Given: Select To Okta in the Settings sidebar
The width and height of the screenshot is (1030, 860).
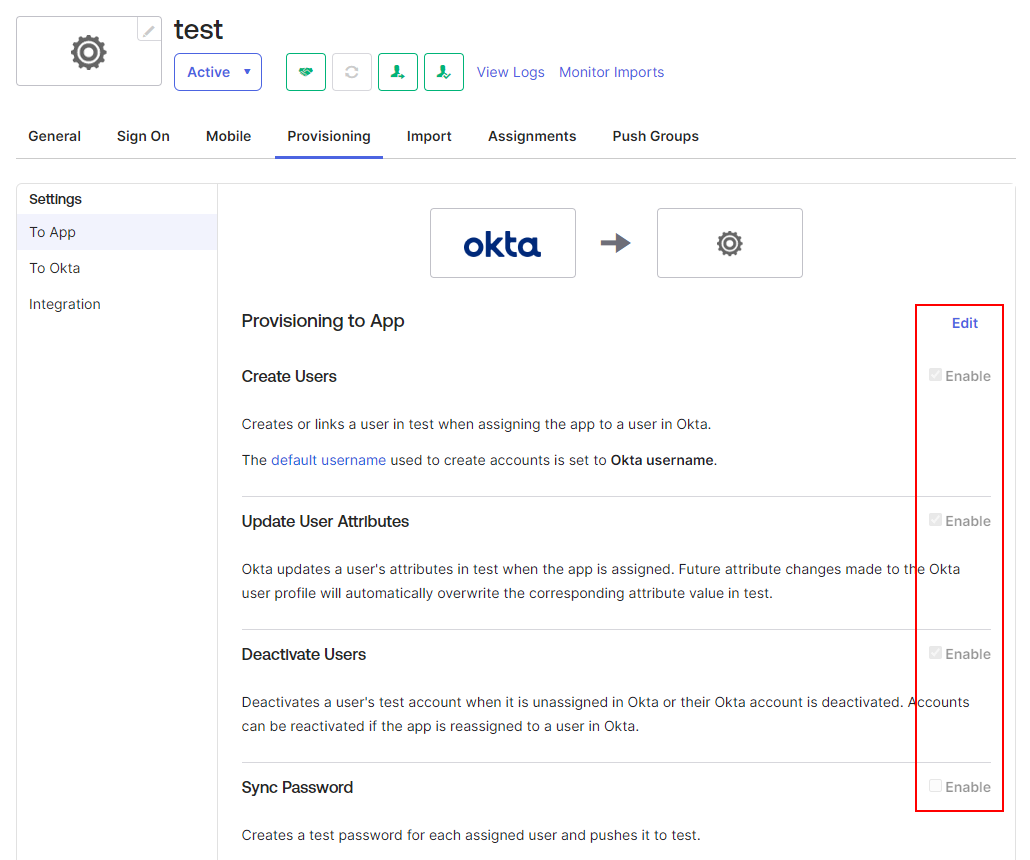Looking at the screenshot, I should tap(55, 268).
